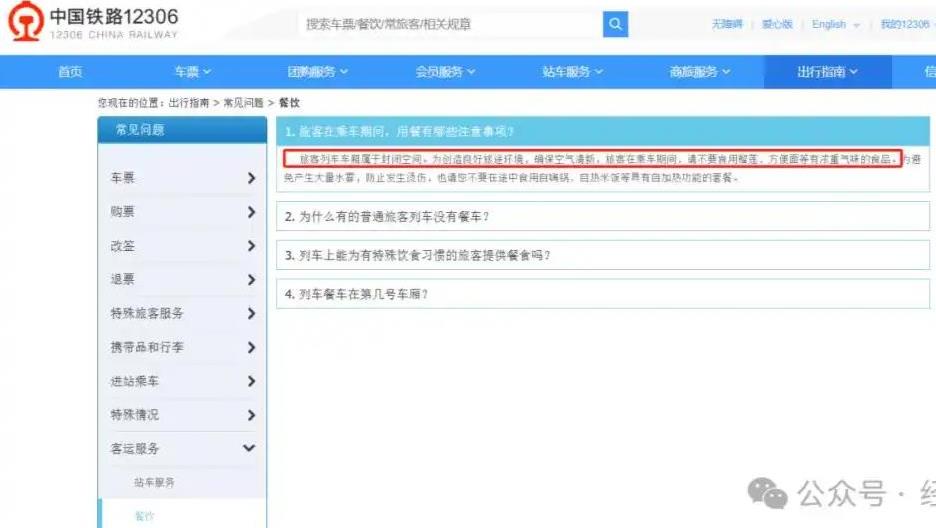Image resolution: width=936 pixels, height=528 pixels.
Task: Open the 商旅服务 navigation dropdown
Action: (x=700, y=72)
